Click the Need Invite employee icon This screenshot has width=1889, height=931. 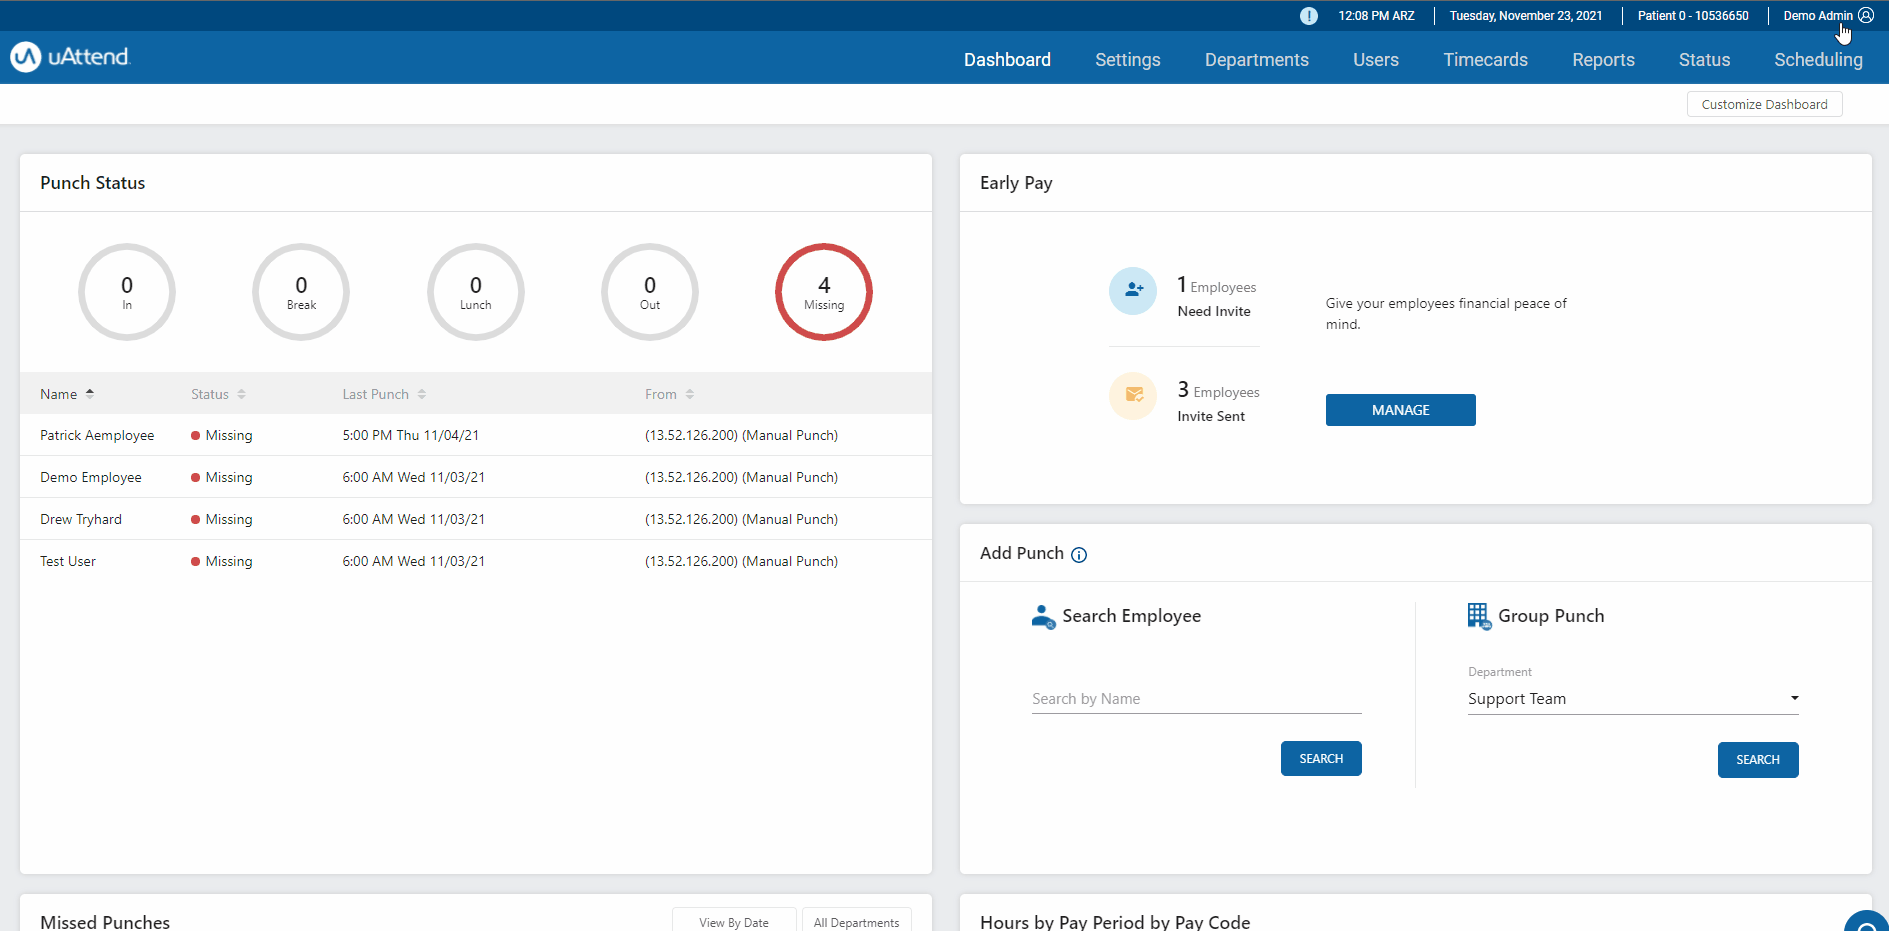click(1133, 291)
